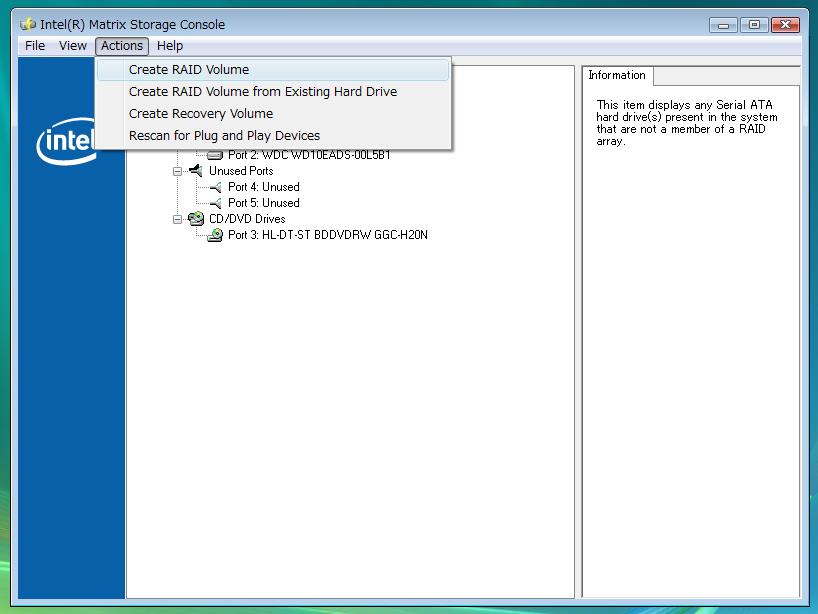
Task: Click the Port 5 unused port icon
Action: click(x=215, y=203)
